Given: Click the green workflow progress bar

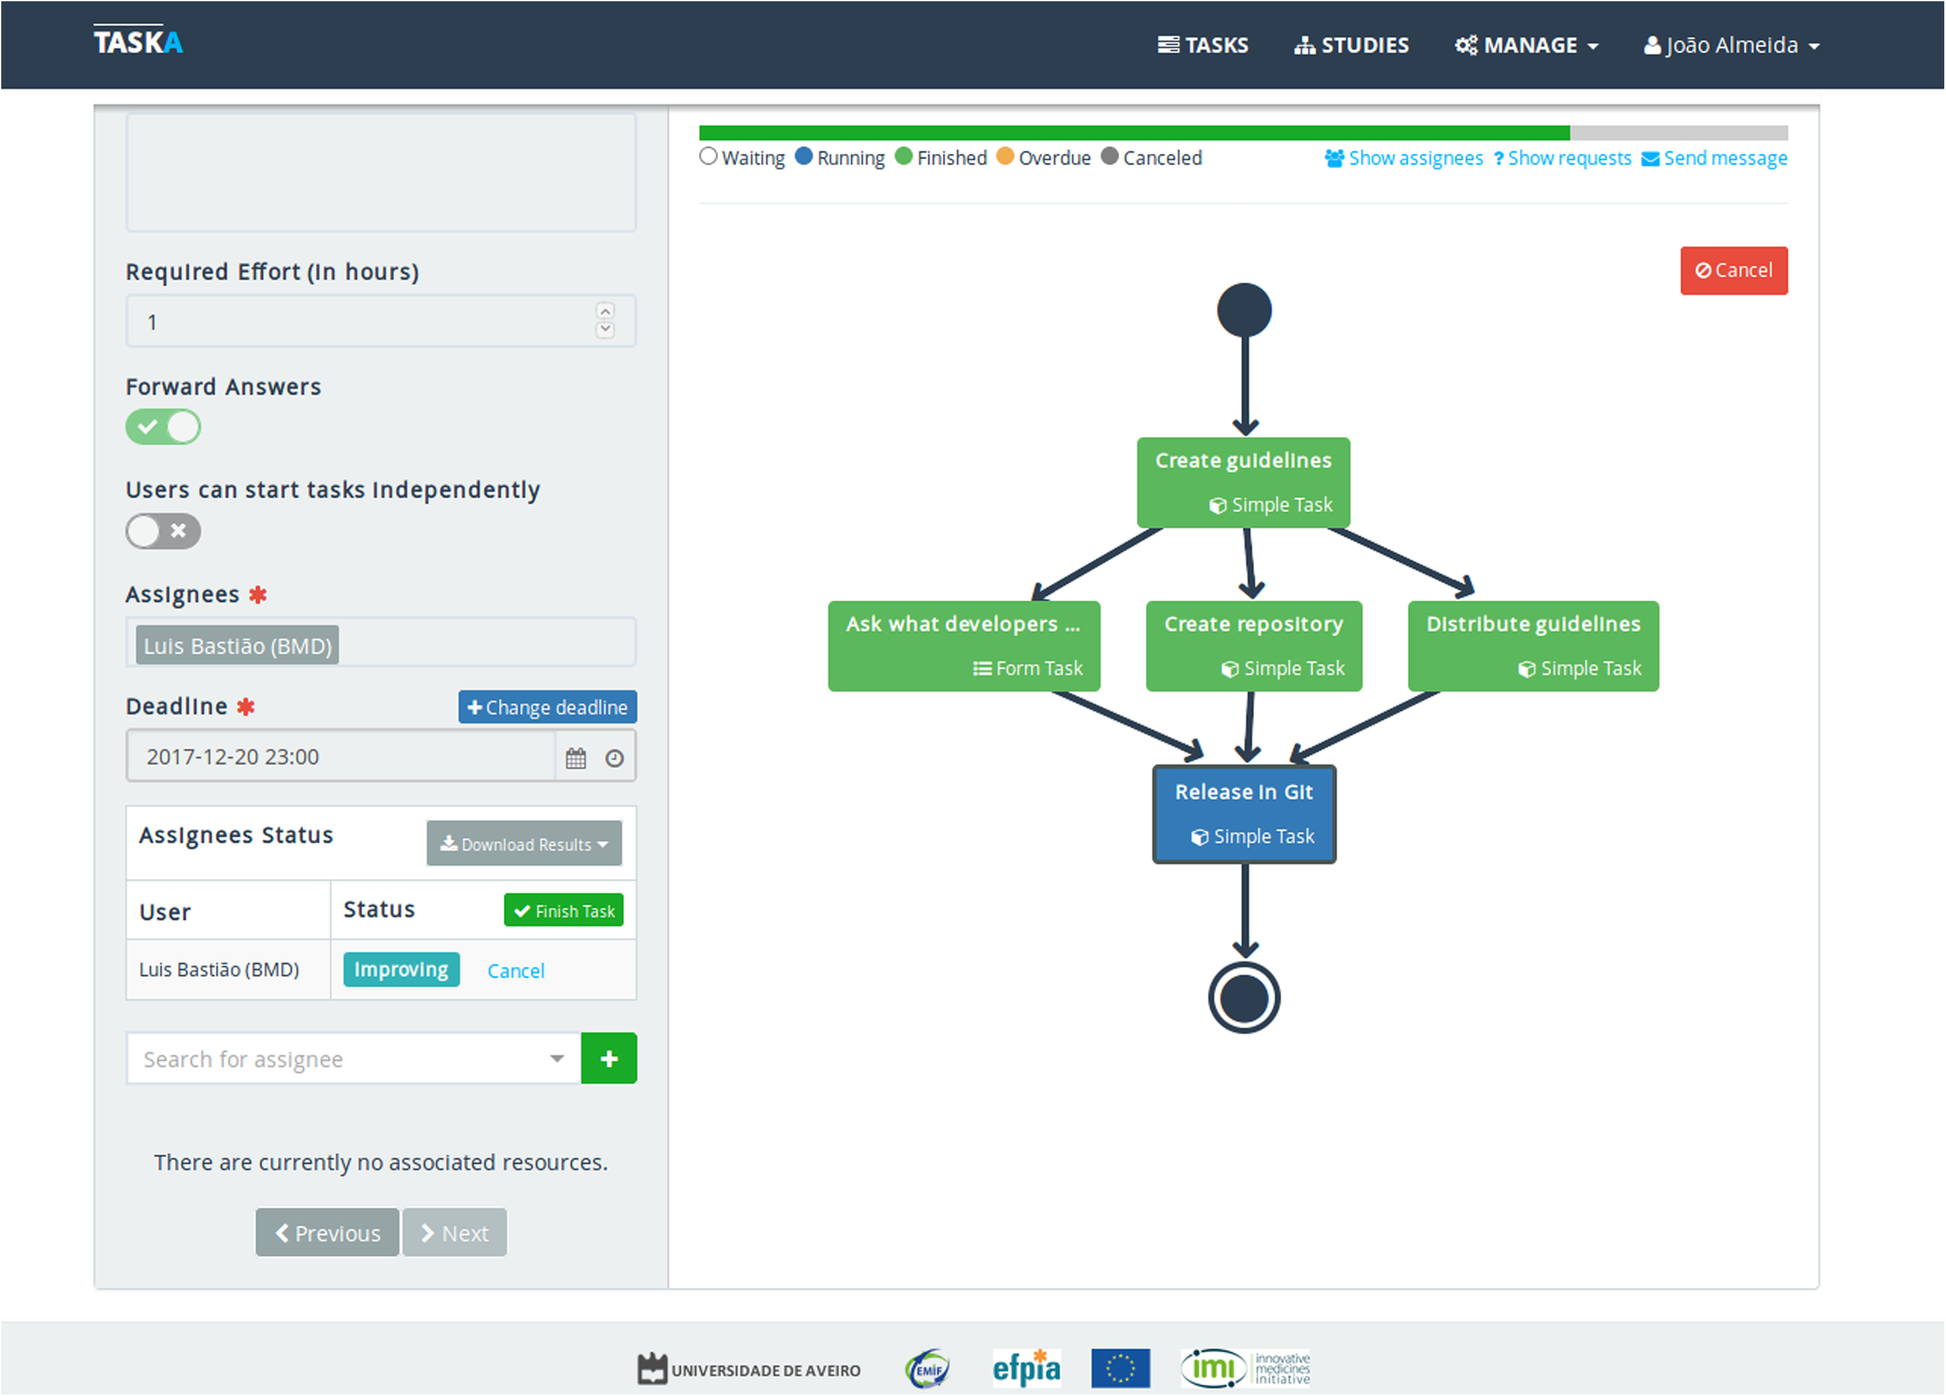Looking at the screenshot, I should [x=1134, y=133].
